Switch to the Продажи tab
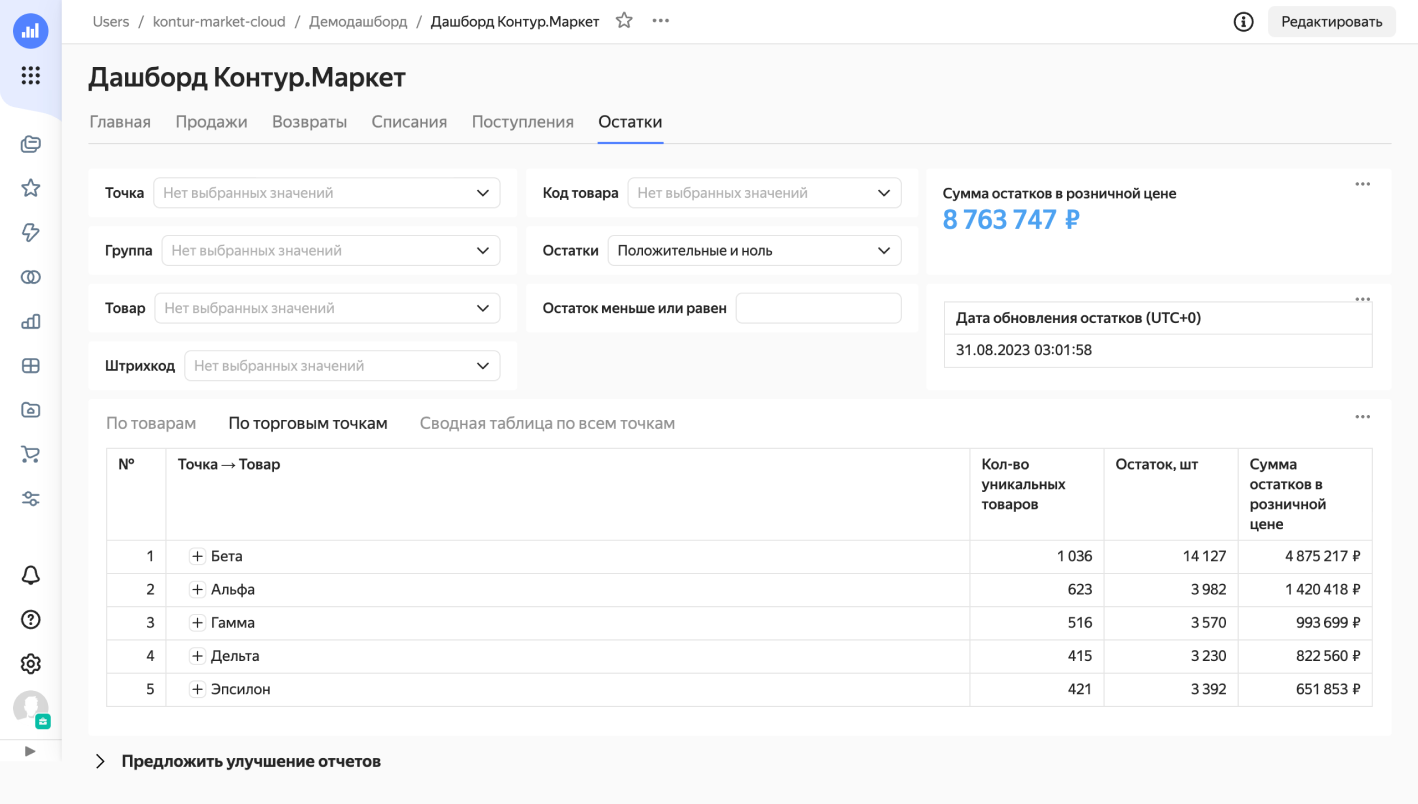The width and height of the screenshot is (1418, 804). point(211,122)
